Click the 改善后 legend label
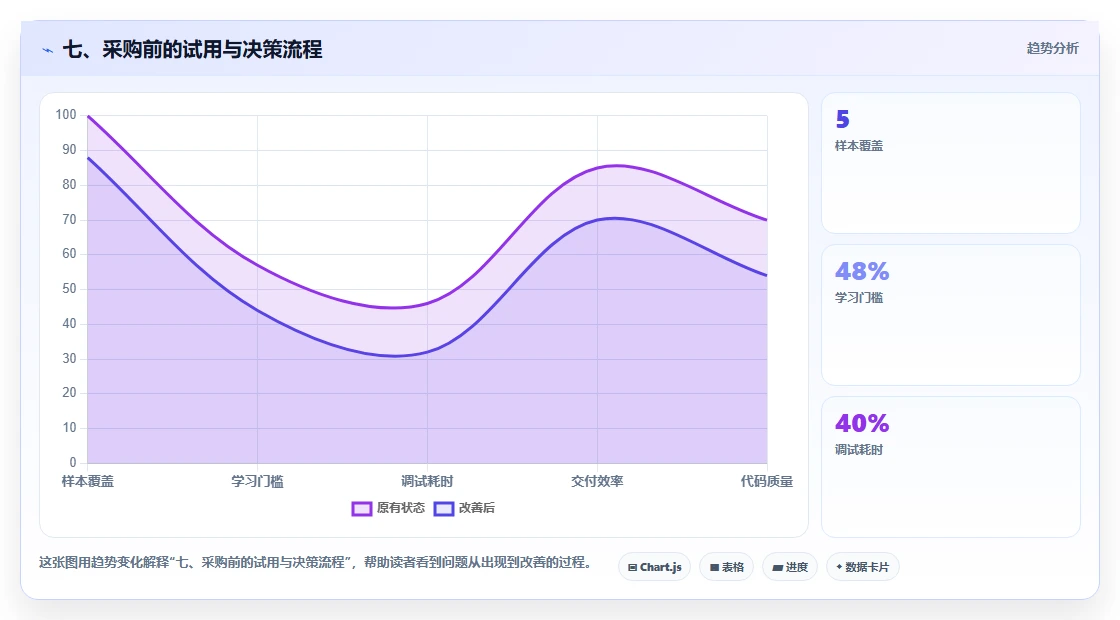This screenshot has width=1120, height=620. click(476, 508)
